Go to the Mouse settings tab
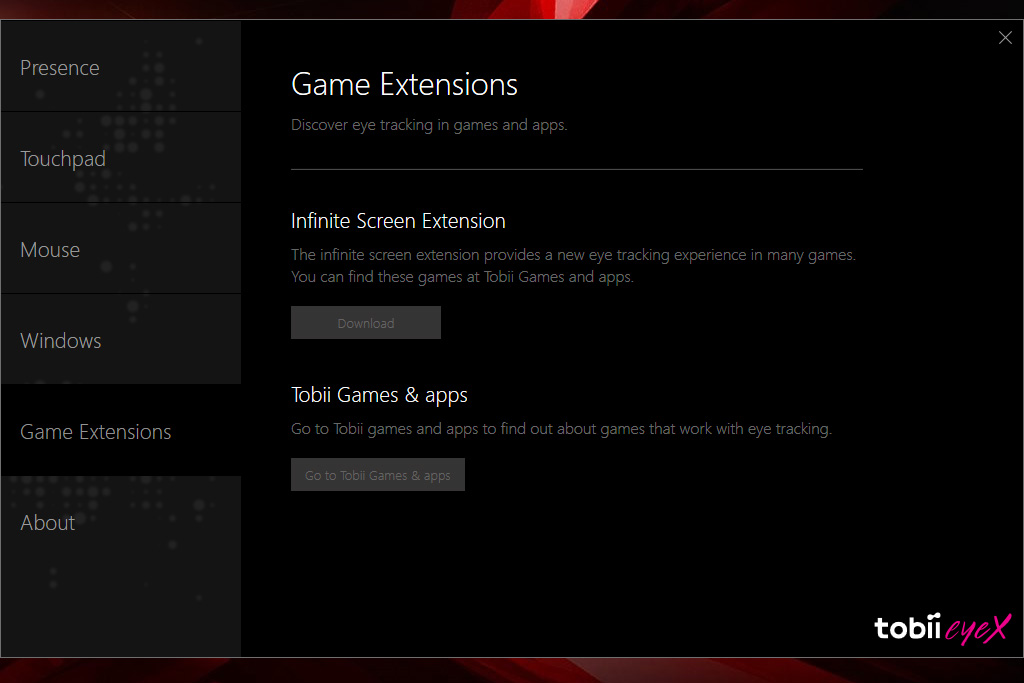This screenshot has height=683, width=1024. point(121,249)
